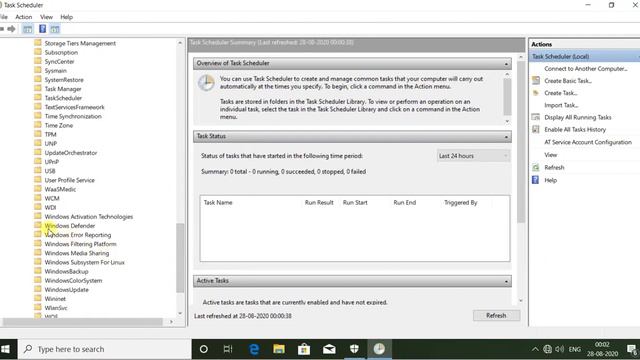Click the Type here to search box
The image size is (640, 360).
coord(105,349)
